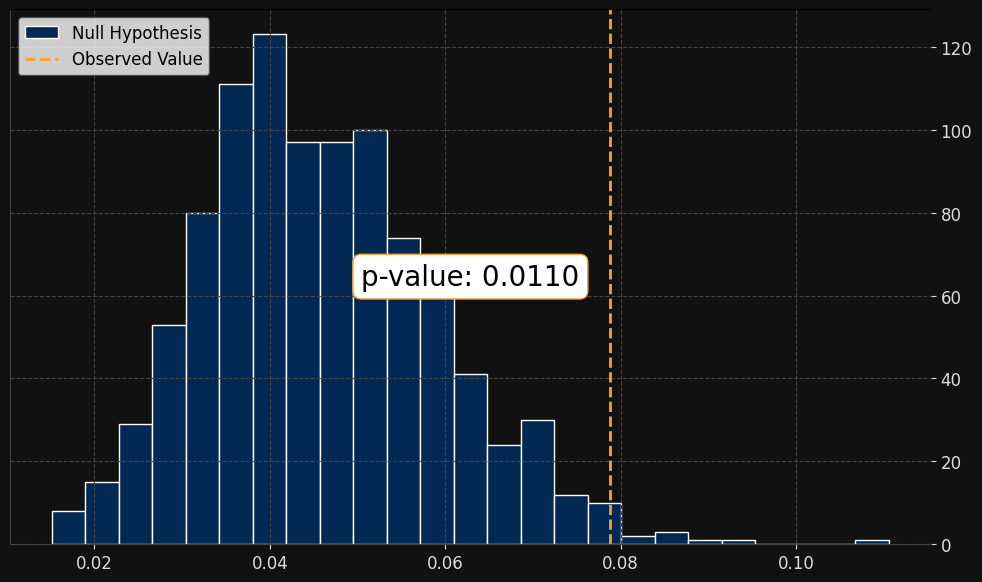982x582 pixels.
Task: Click the p-value: 0.0110 annotation box
Action: (470, 277)
